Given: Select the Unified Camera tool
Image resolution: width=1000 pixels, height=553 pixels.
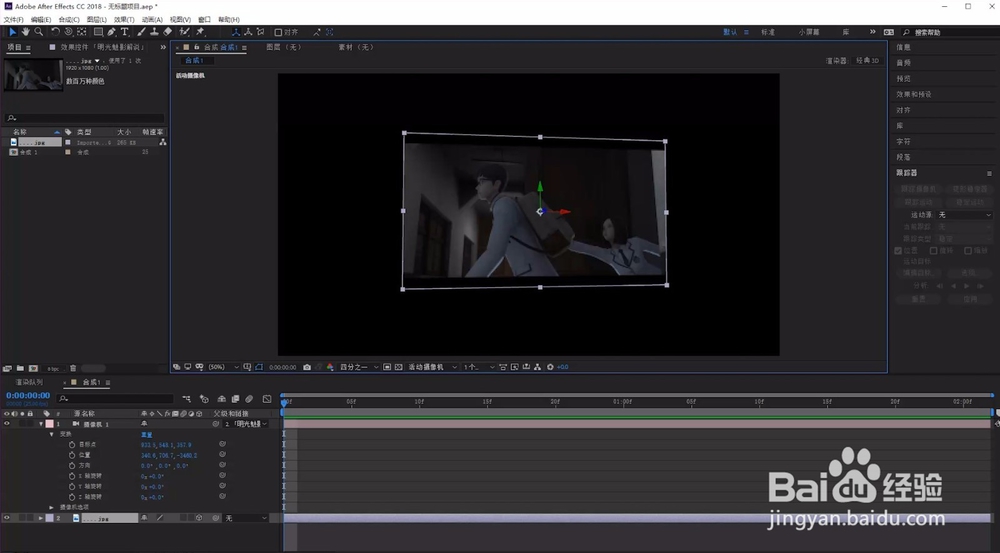Looking at the screenshot, I should [68, 31].
